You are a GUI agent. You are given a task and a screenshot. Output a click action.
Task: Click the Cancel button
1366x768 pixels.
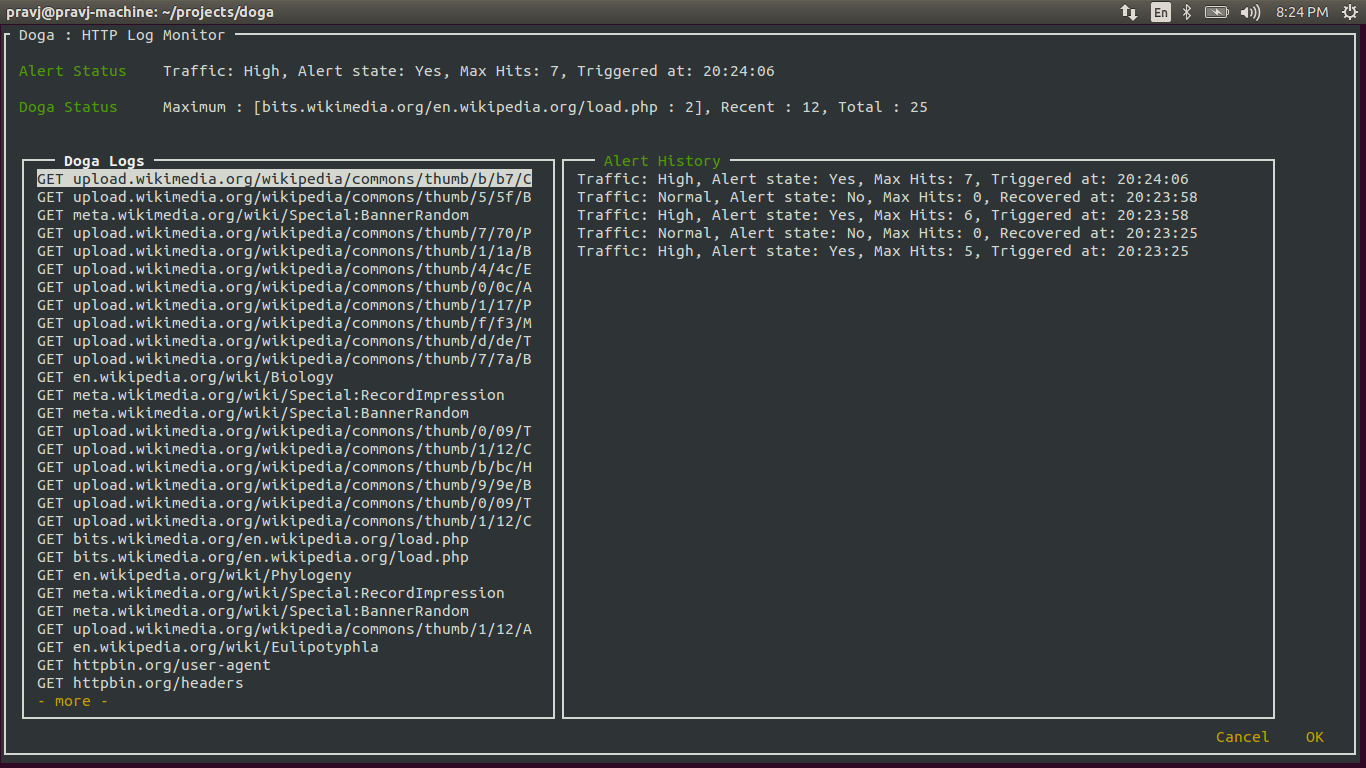[x=1243, y=737]
